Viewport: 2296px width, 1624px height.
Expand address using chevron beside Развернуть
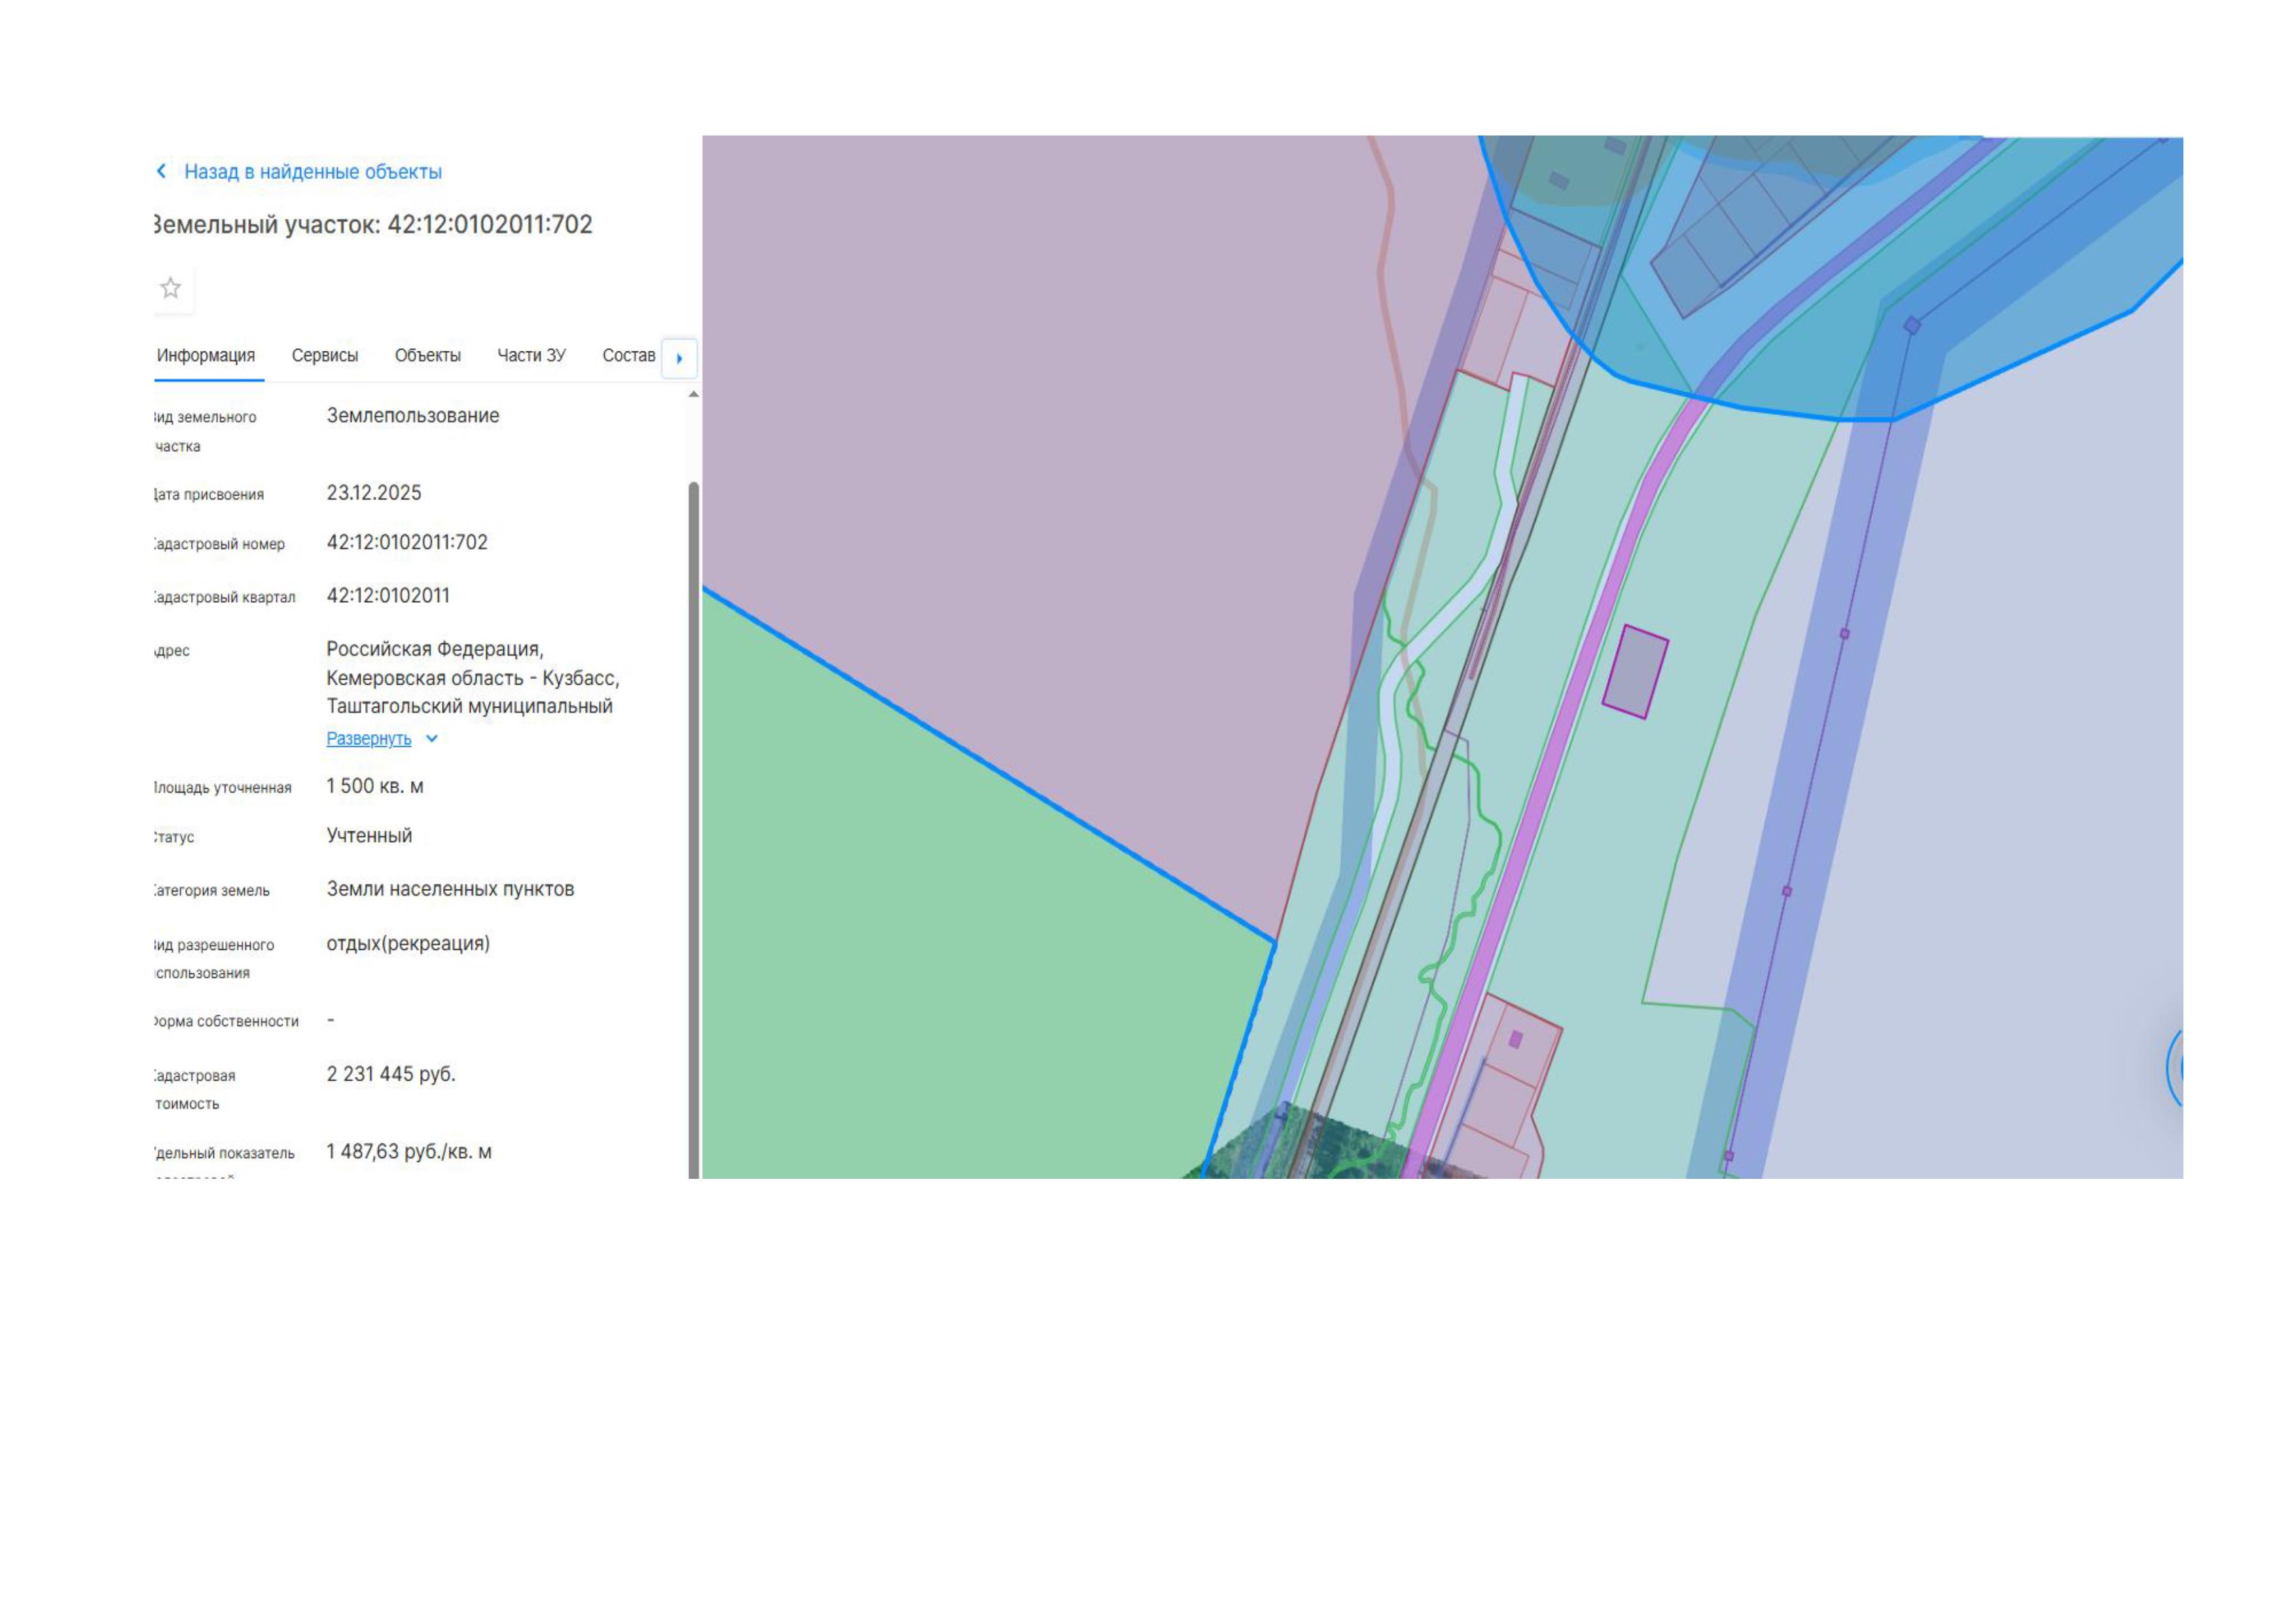(432, 739)
